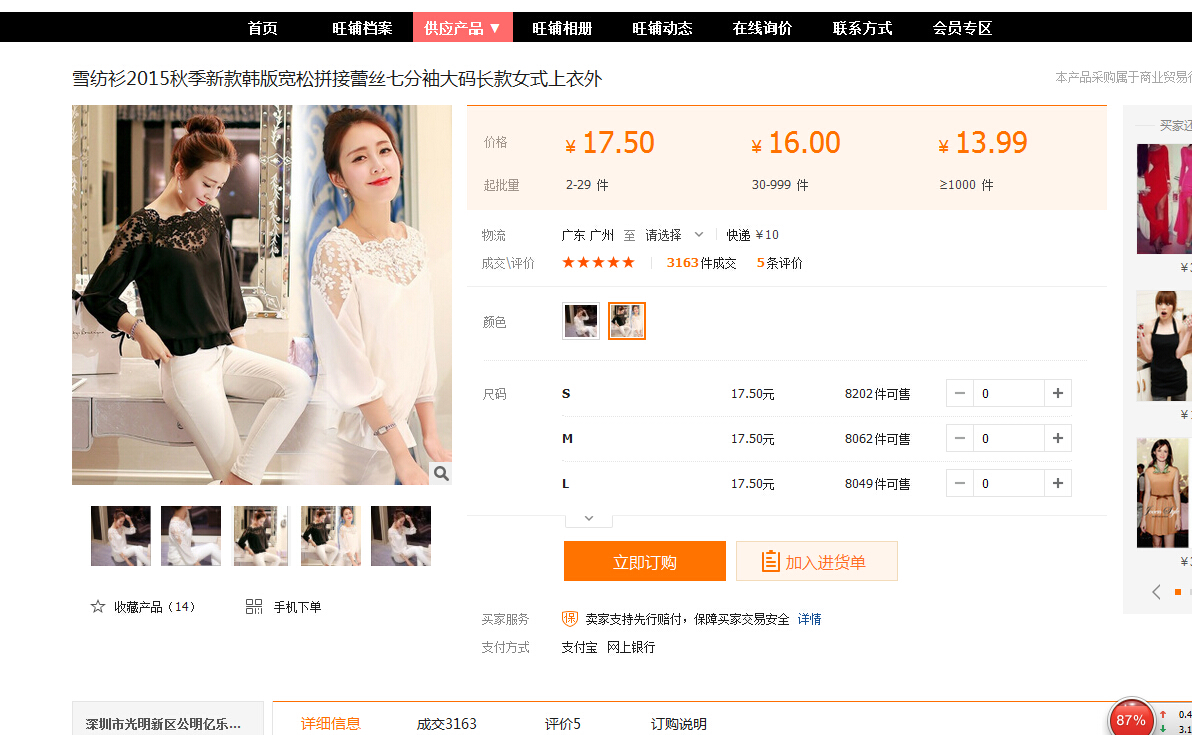The image size is (1192, 735).
Task: Click the buyer protection shield icon
Action: [570, 619]
